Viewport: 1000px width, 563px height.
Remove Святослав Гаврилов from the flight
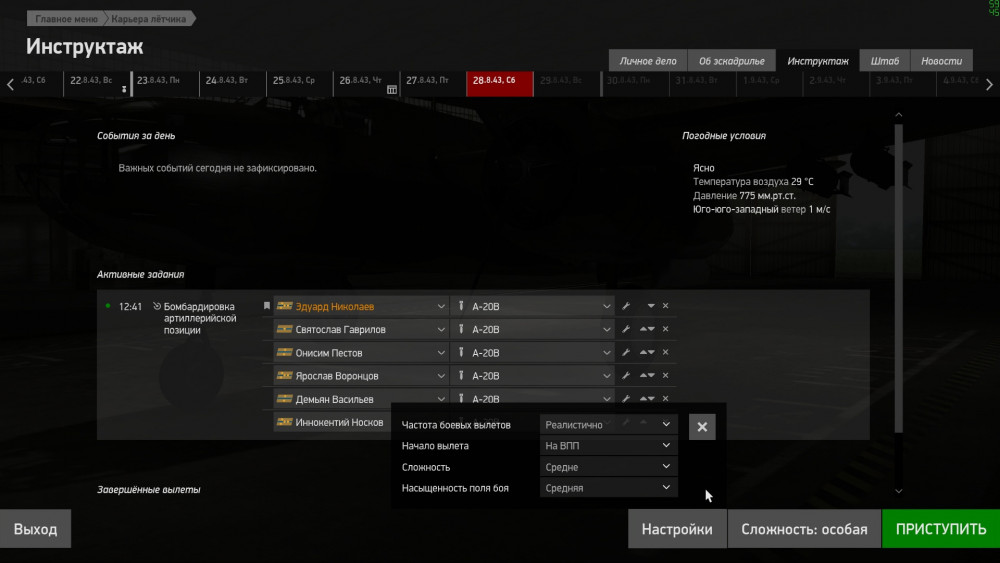coord(665,329)
